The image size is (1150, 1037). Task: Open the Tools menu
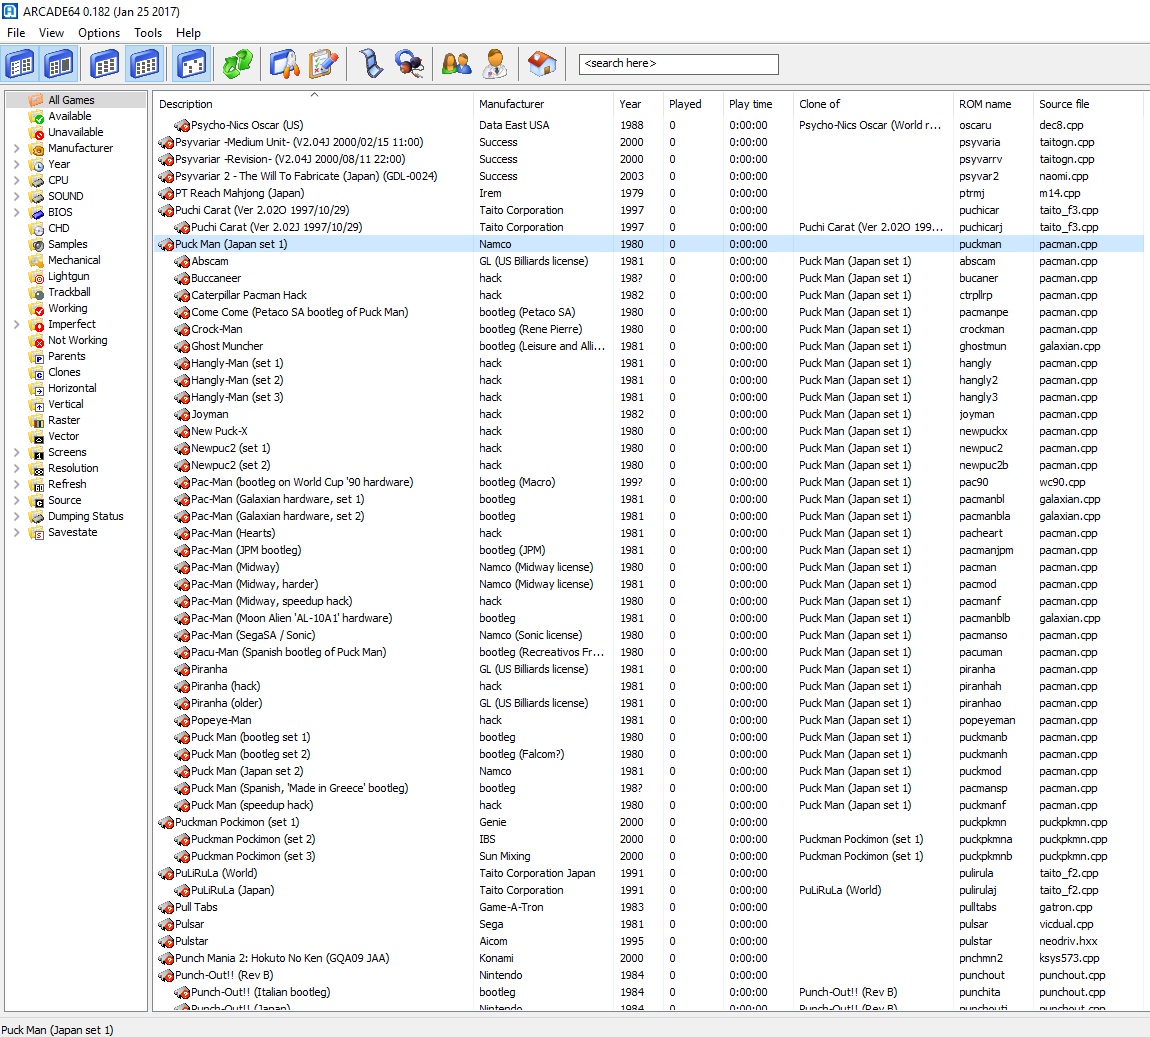pyautogui.click(x=147, y=33)
